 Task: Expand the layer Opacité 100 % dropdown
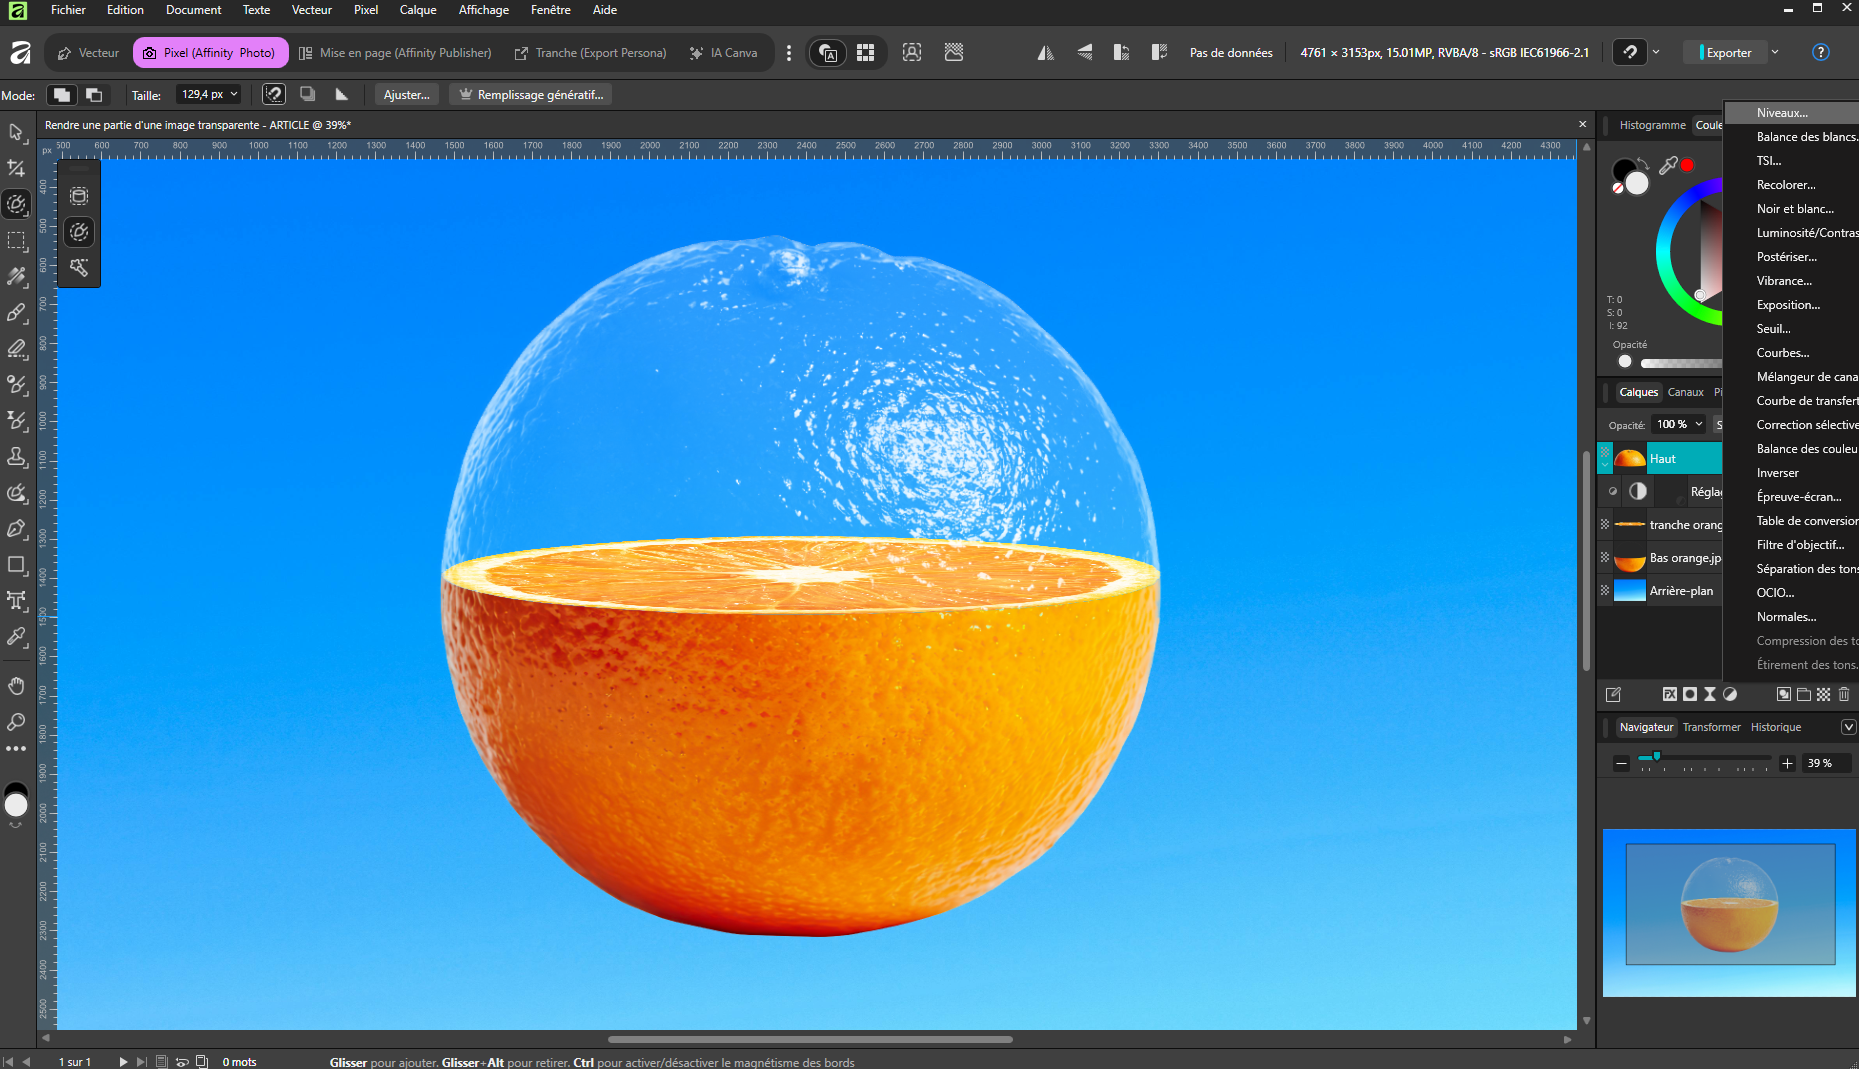[1698, 424]
